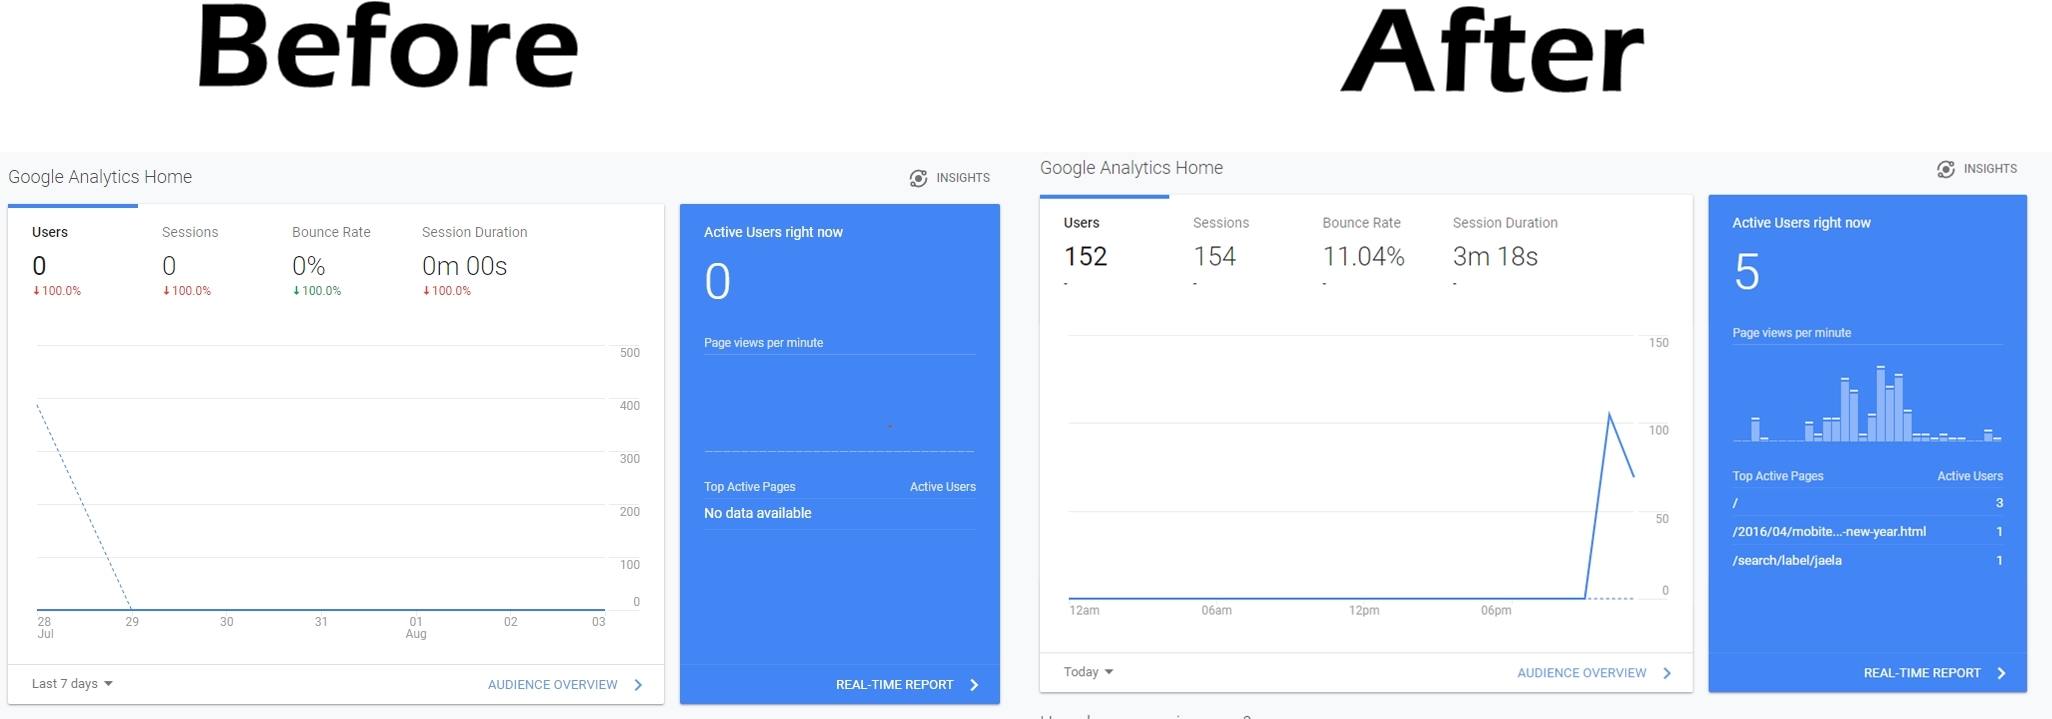Screen dimensions: 2052x719
Task: Open the Real-Time Report link in After panel
Action: (x=1921, y=673)
